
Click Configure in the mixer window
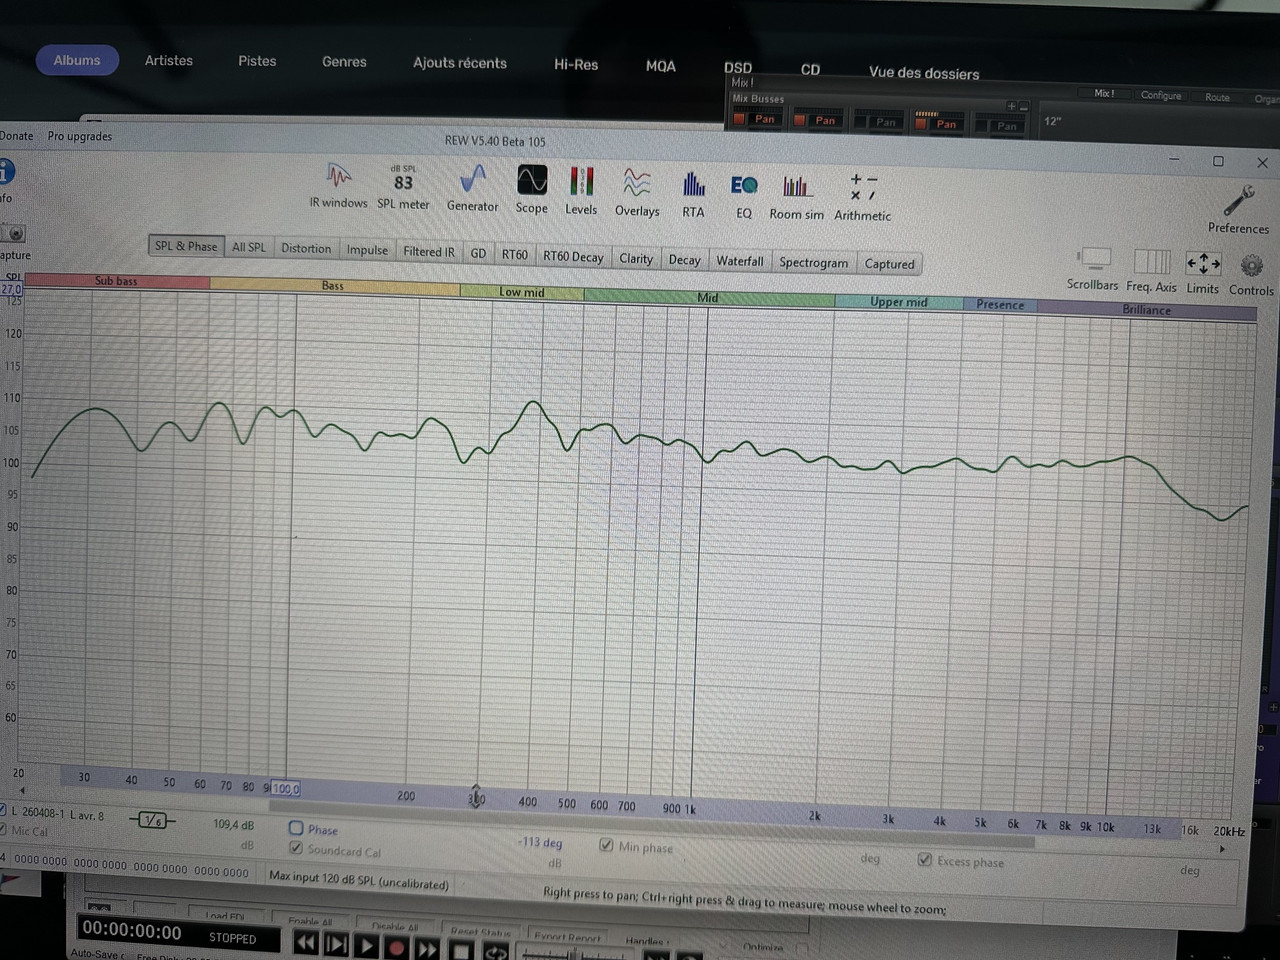(1161, 95)
